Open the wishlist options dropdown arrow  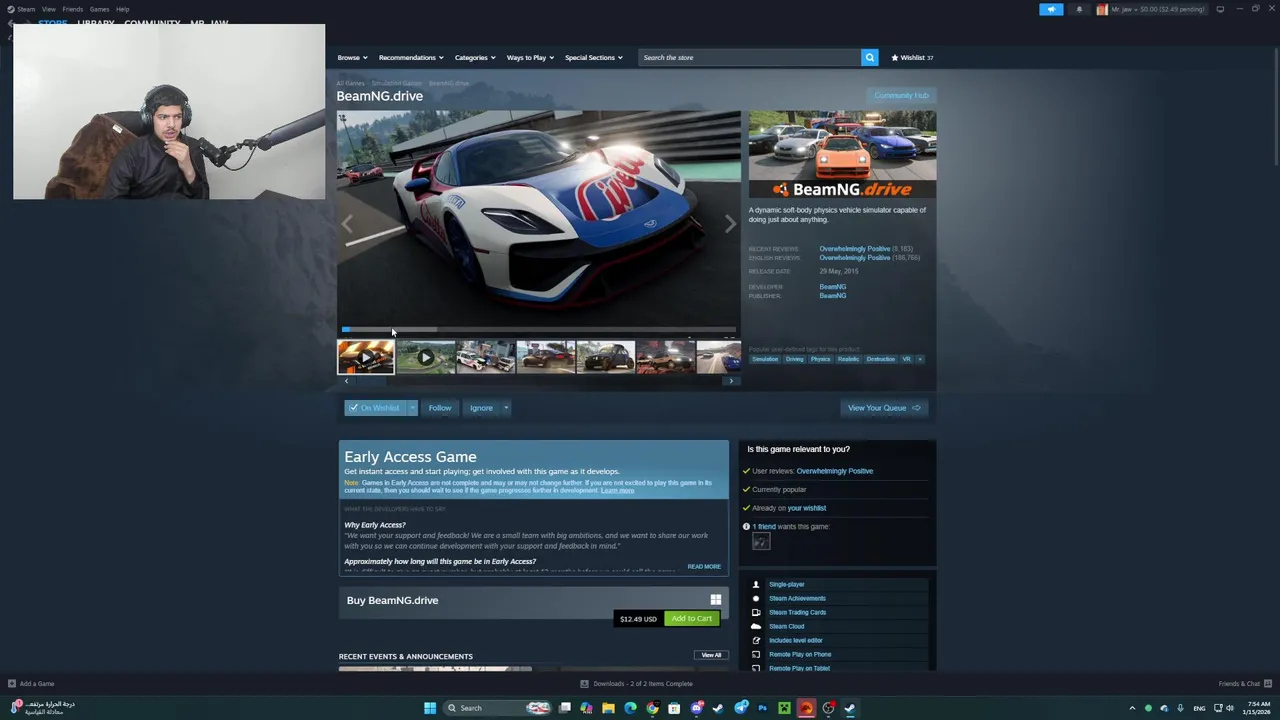point(412,408)
